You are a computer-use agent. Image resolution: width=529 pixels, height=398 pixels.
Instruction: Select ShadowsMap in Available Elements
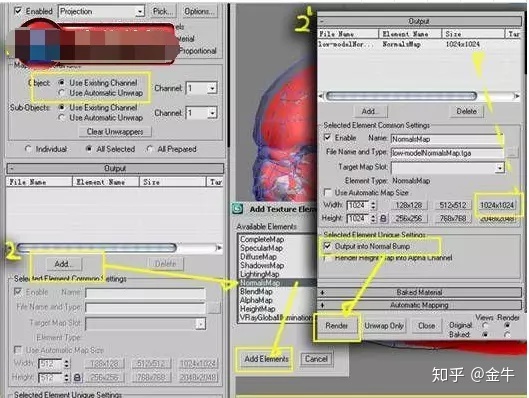coord(262,265)
